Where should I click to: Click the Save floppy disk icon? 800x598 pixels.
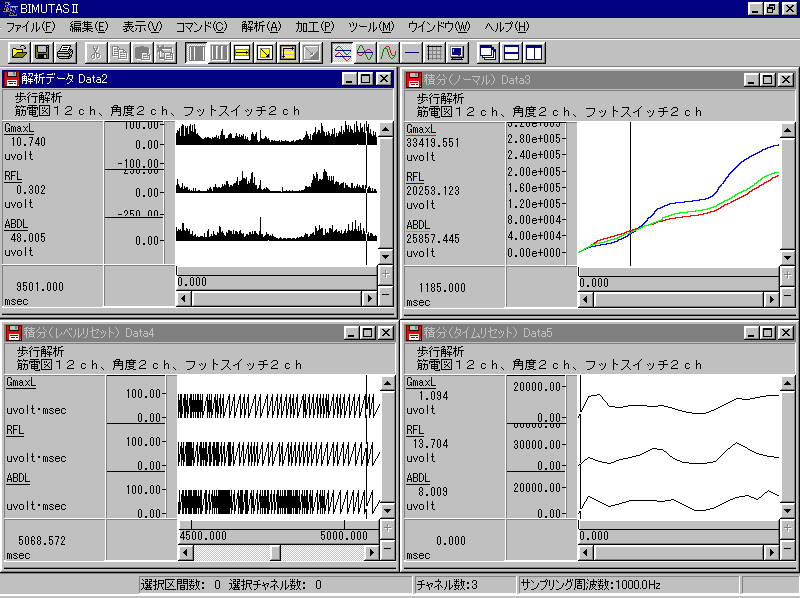click(42, 52)
